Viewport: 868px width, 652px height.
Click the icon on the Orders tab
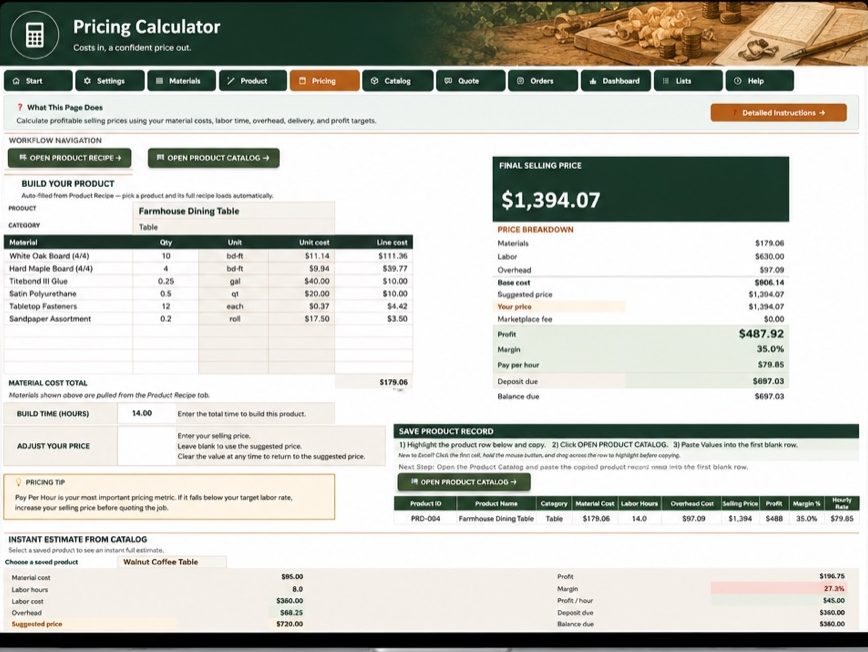(520, 81)
